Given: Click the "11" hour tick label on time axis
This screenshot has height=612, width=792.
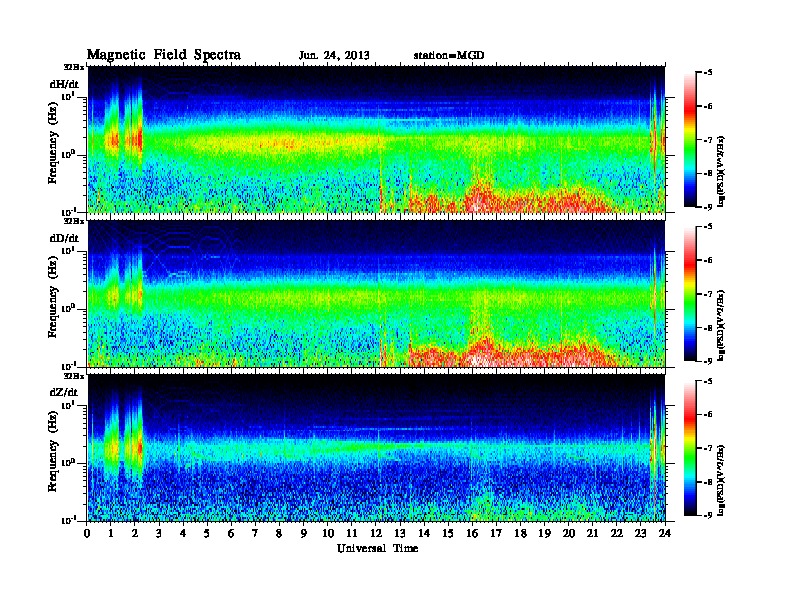Looking at the screenshot, I should [x=351, y=533].
